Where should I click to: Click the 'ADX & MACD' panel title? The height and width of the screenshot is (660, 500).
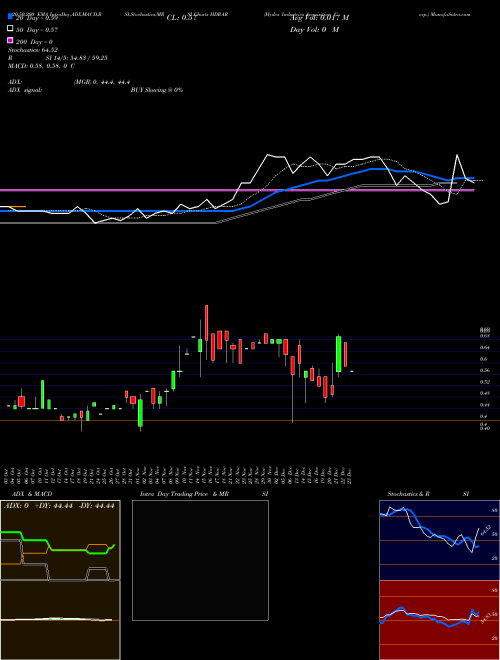pyautogui.click(x=32, y=494)
